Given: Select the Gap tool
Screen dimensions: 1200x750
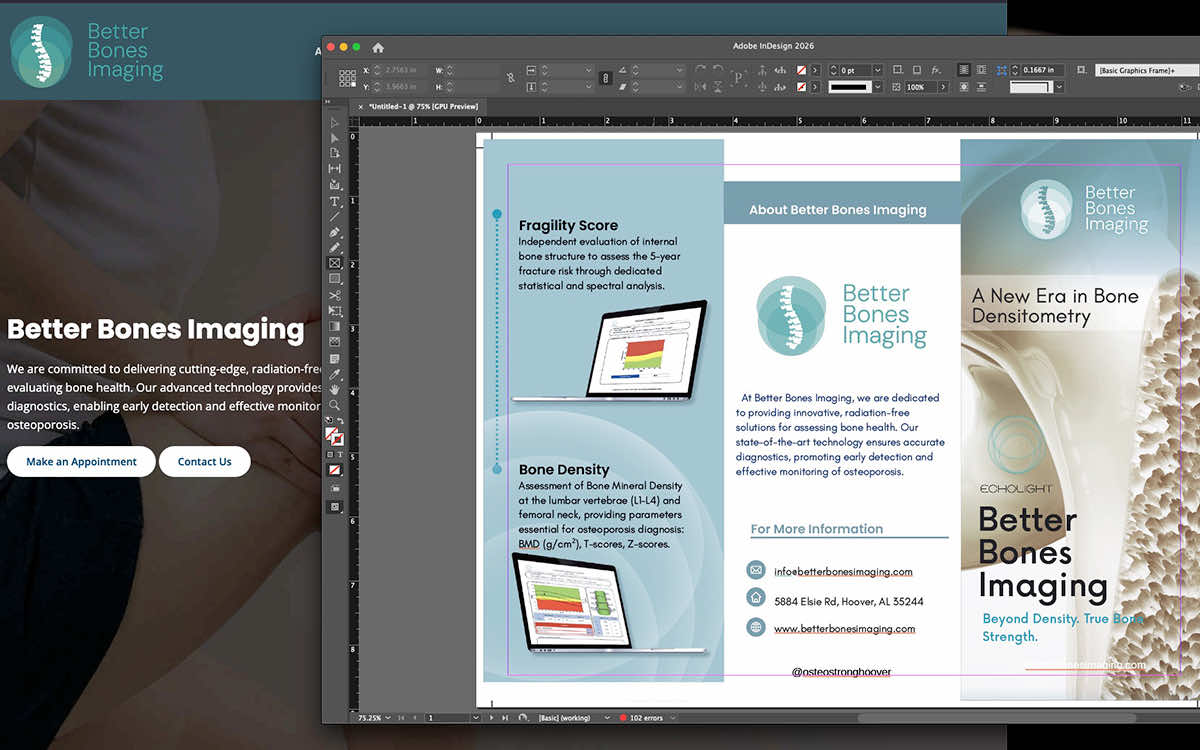Looking at the screenshot, I should 335,169.
